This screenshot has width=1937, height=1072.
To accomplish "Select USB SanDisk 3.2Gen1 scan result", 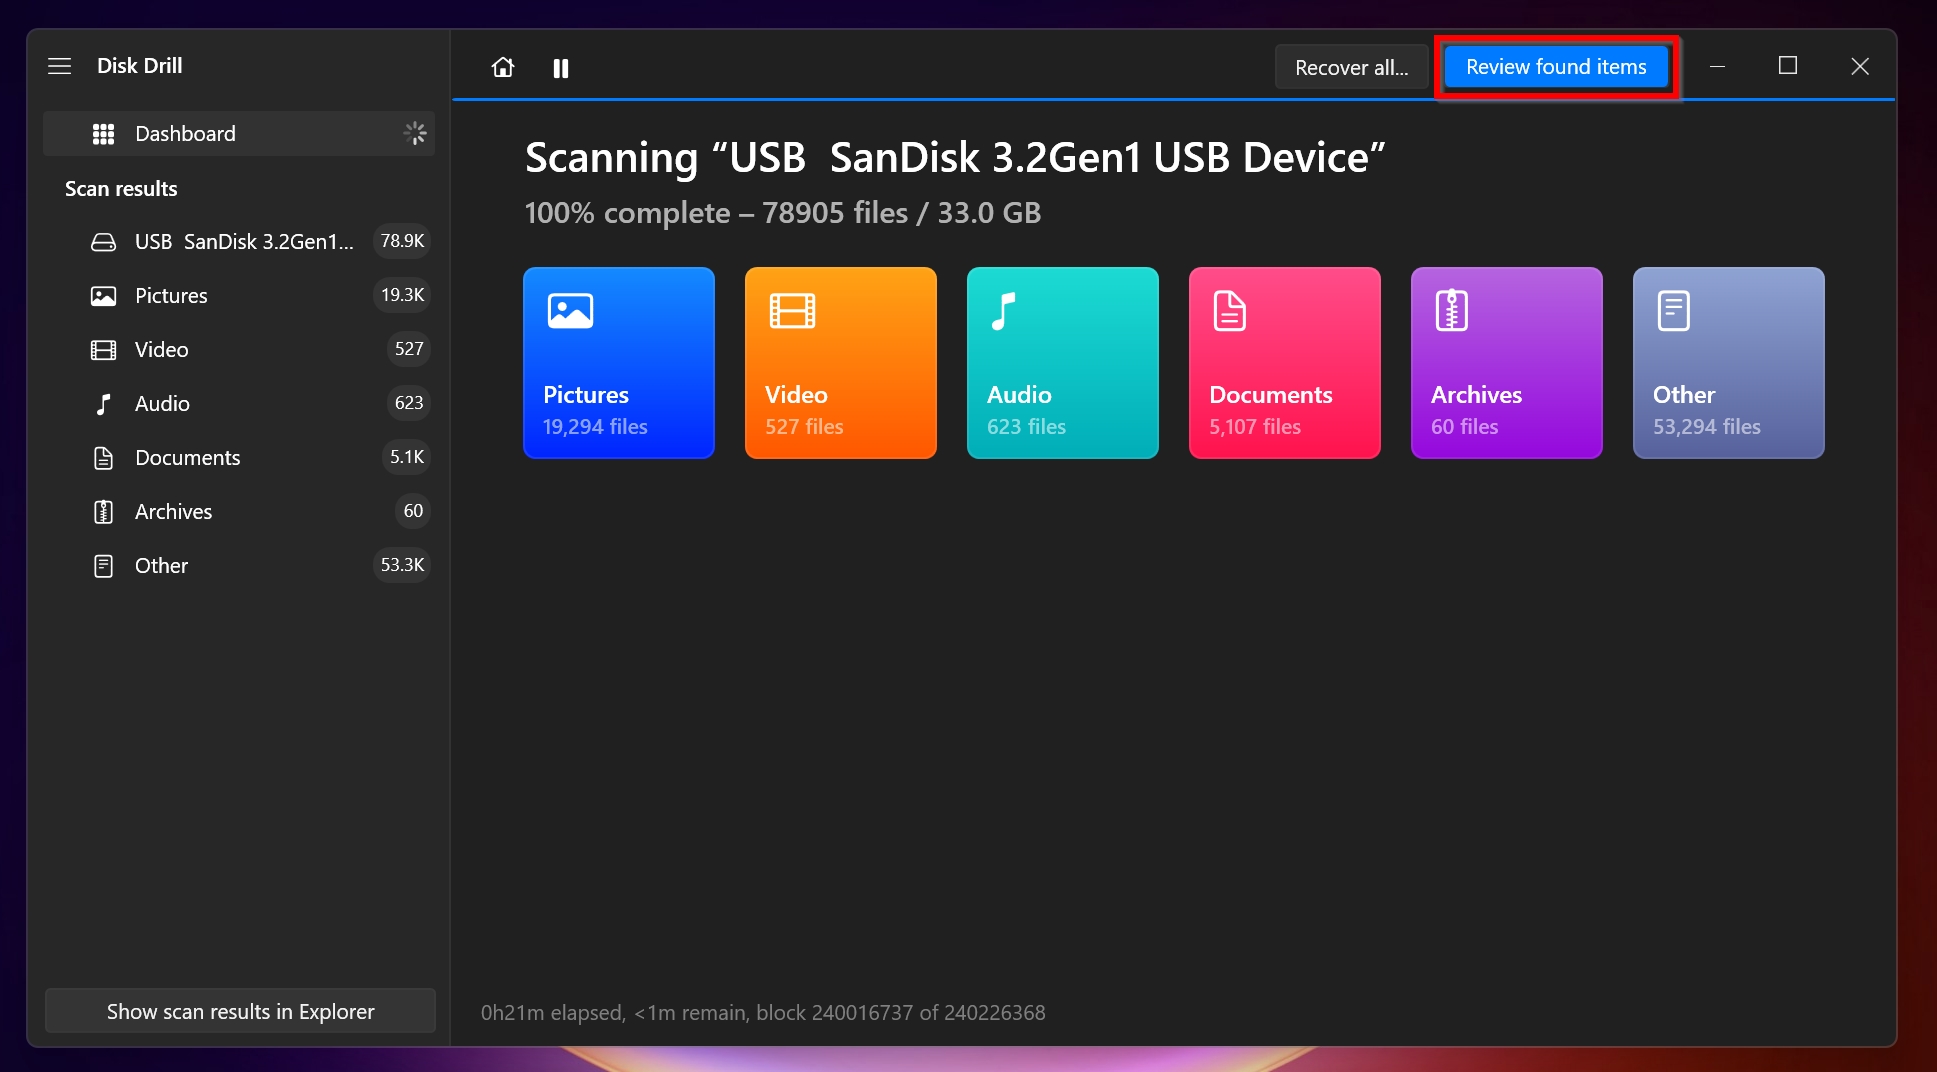I will click(239, 241).
